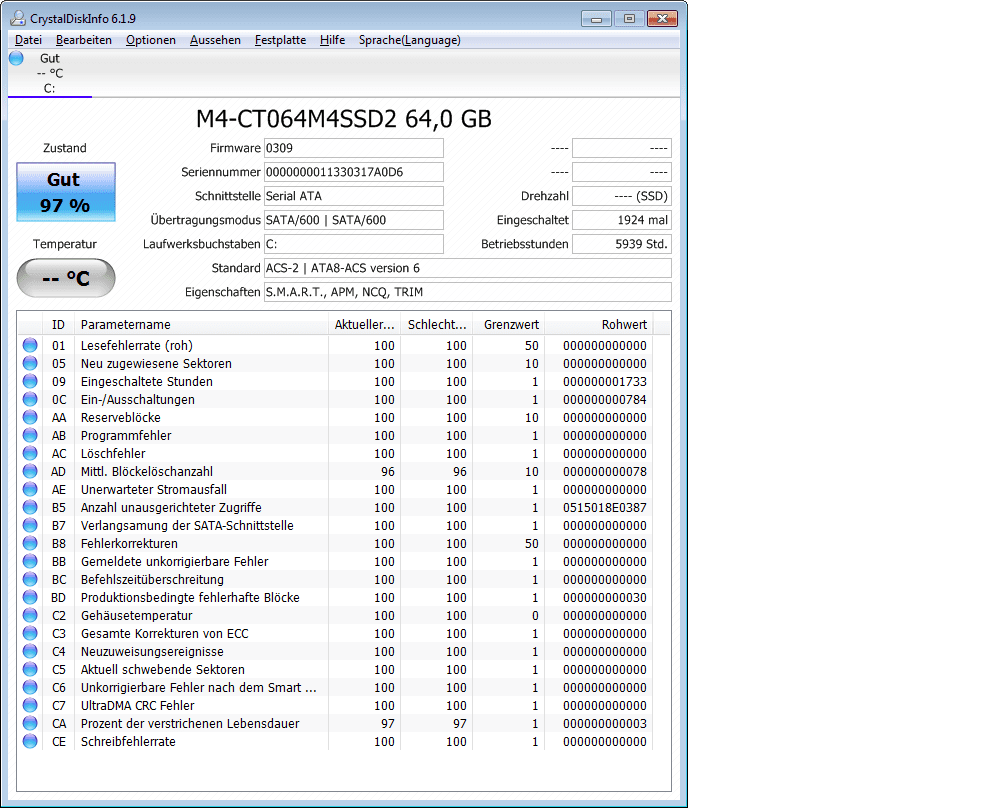
Task: Click the Rohwert column header
Action: tap(598, 325)
